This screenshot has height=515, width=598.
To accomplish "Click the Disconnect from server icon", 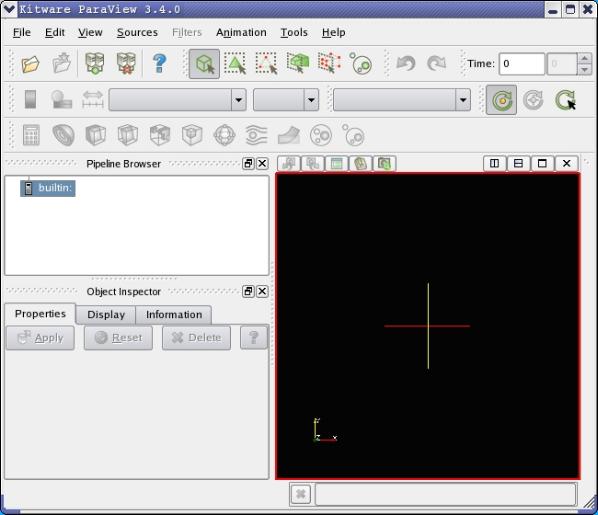I will pyautogui.click(x=126, y=63).
